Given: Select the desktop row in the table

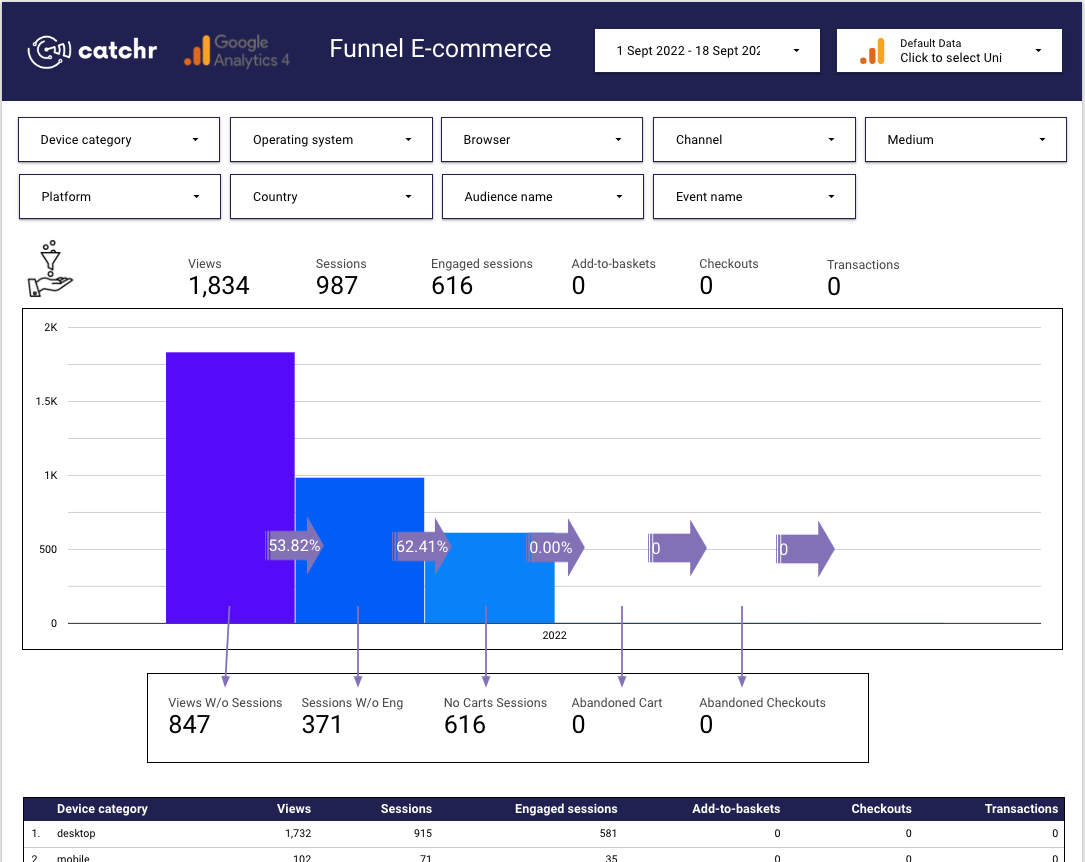Looking at the screenshot, I should [x=400, y=833].
